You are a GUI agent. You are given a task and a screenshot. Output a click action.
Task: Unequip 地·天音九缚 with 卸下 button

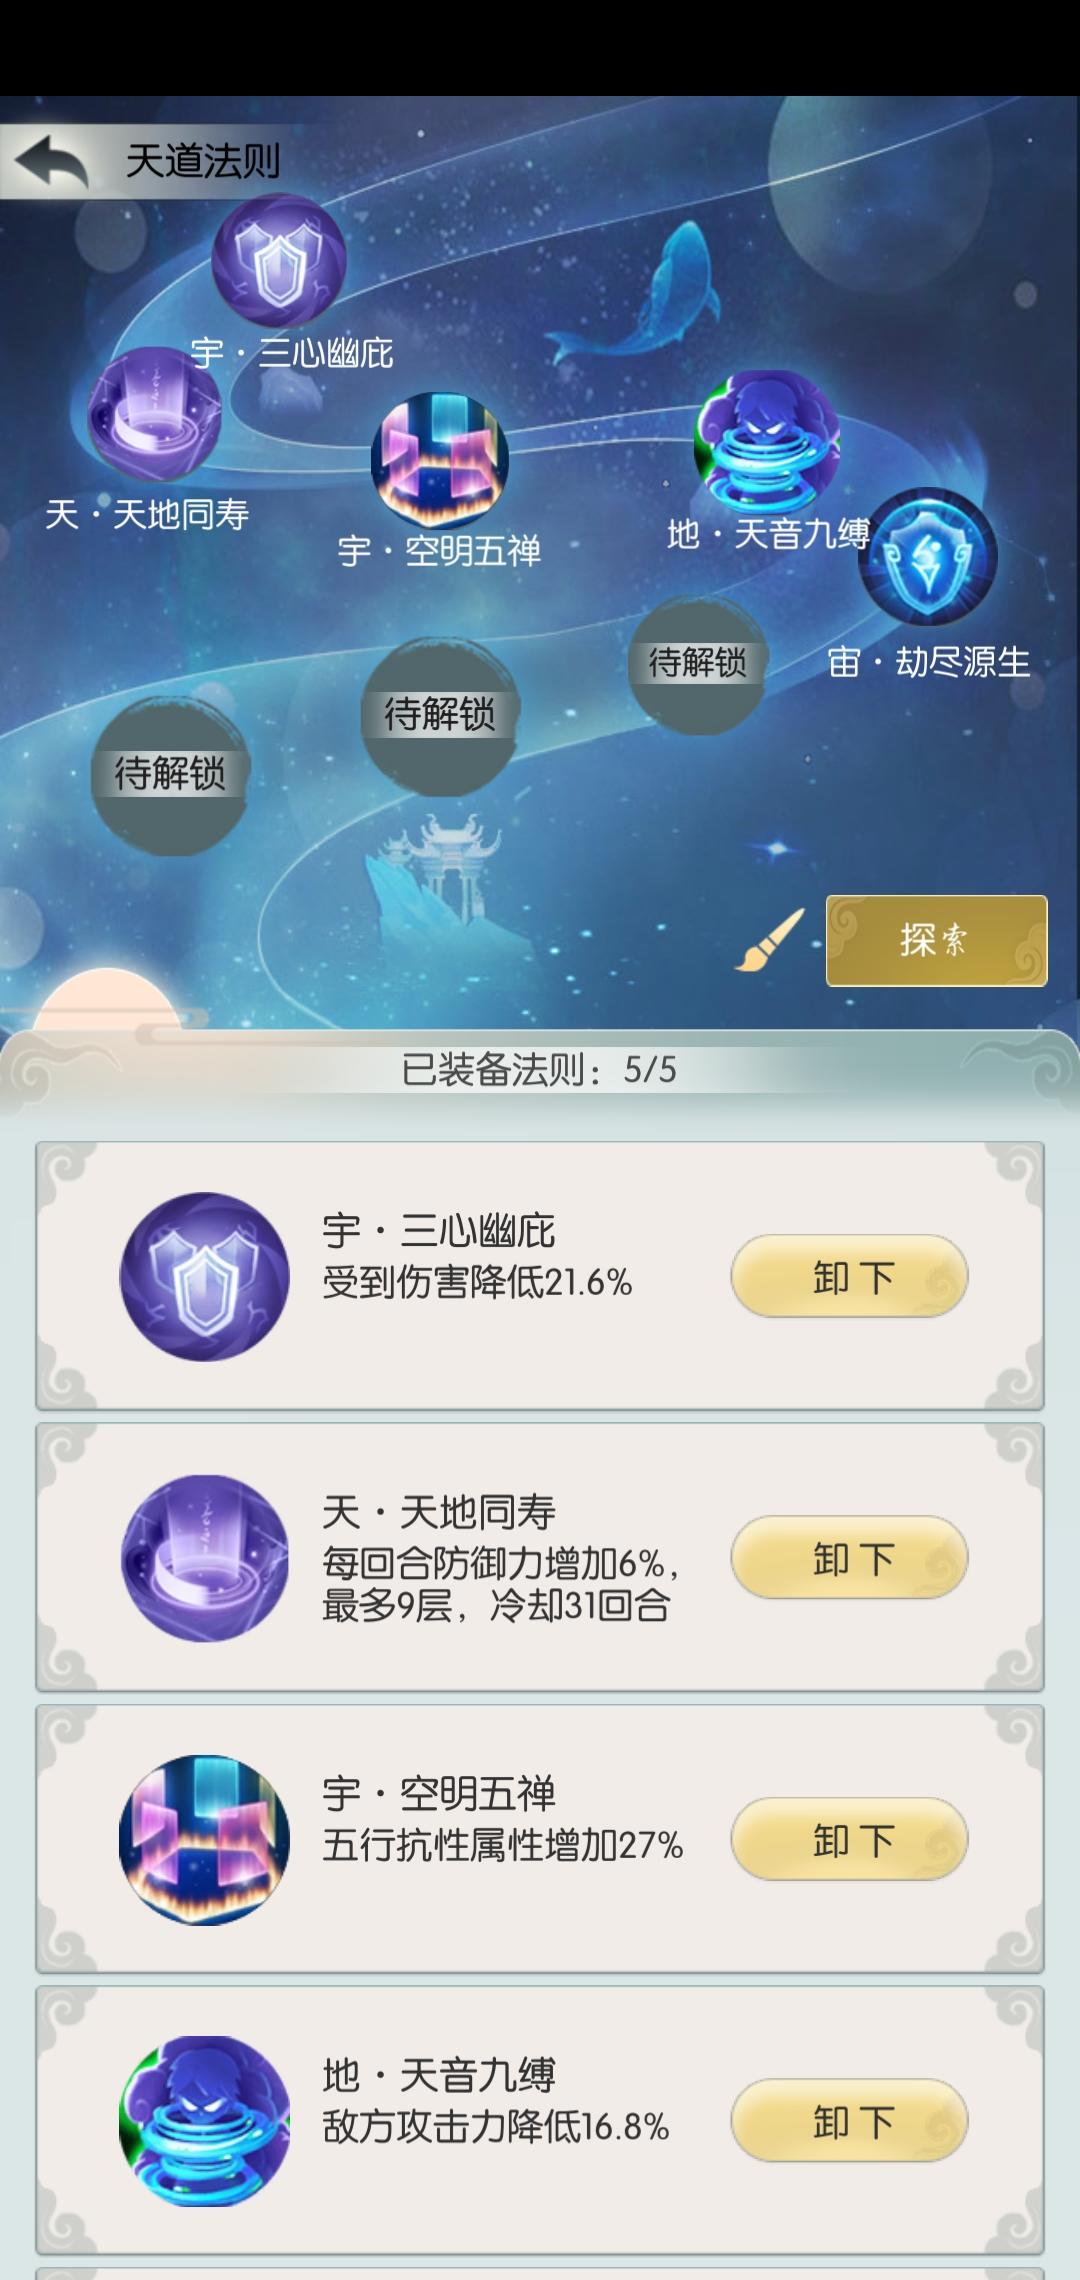pyautogui.click(x=850, y=2120)
